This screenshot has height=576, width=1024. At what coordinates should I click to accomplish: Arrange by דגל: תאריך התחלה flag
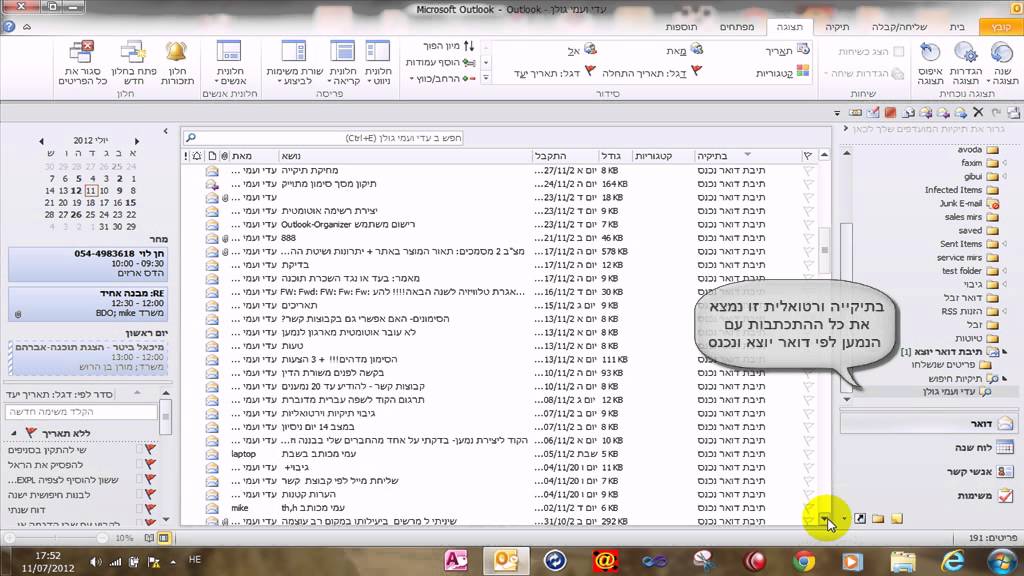tap(652, 72)
